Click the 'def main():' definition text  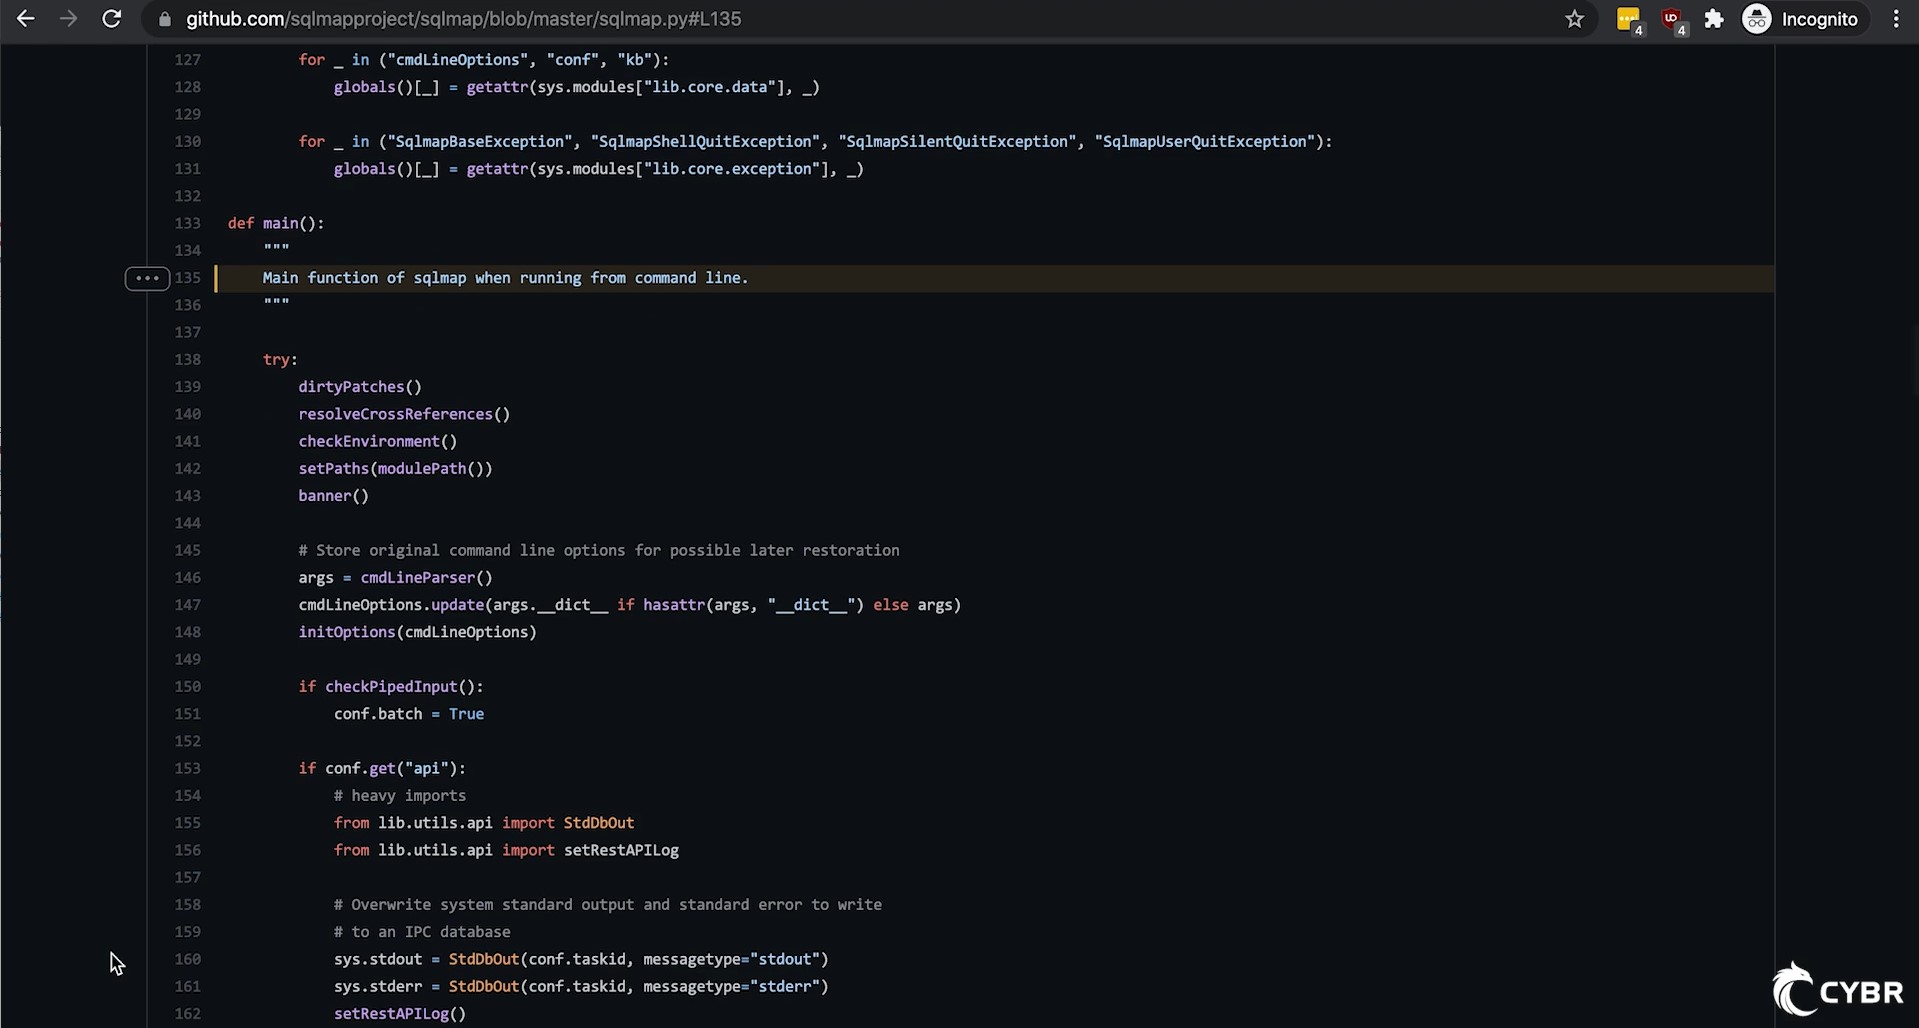[276, 223]
